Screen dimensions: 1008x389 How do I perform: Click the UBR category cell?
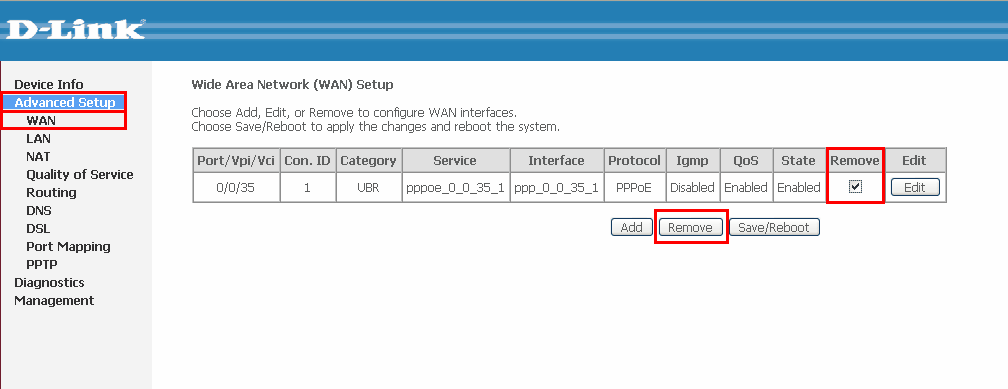coord(368,188)
